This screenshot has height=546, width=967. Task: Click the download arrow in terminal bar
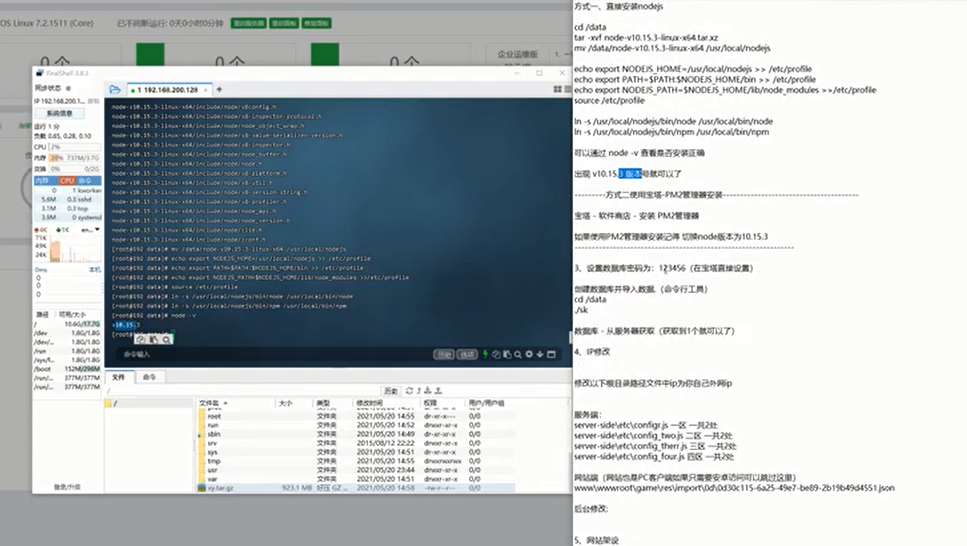(540, 354)
